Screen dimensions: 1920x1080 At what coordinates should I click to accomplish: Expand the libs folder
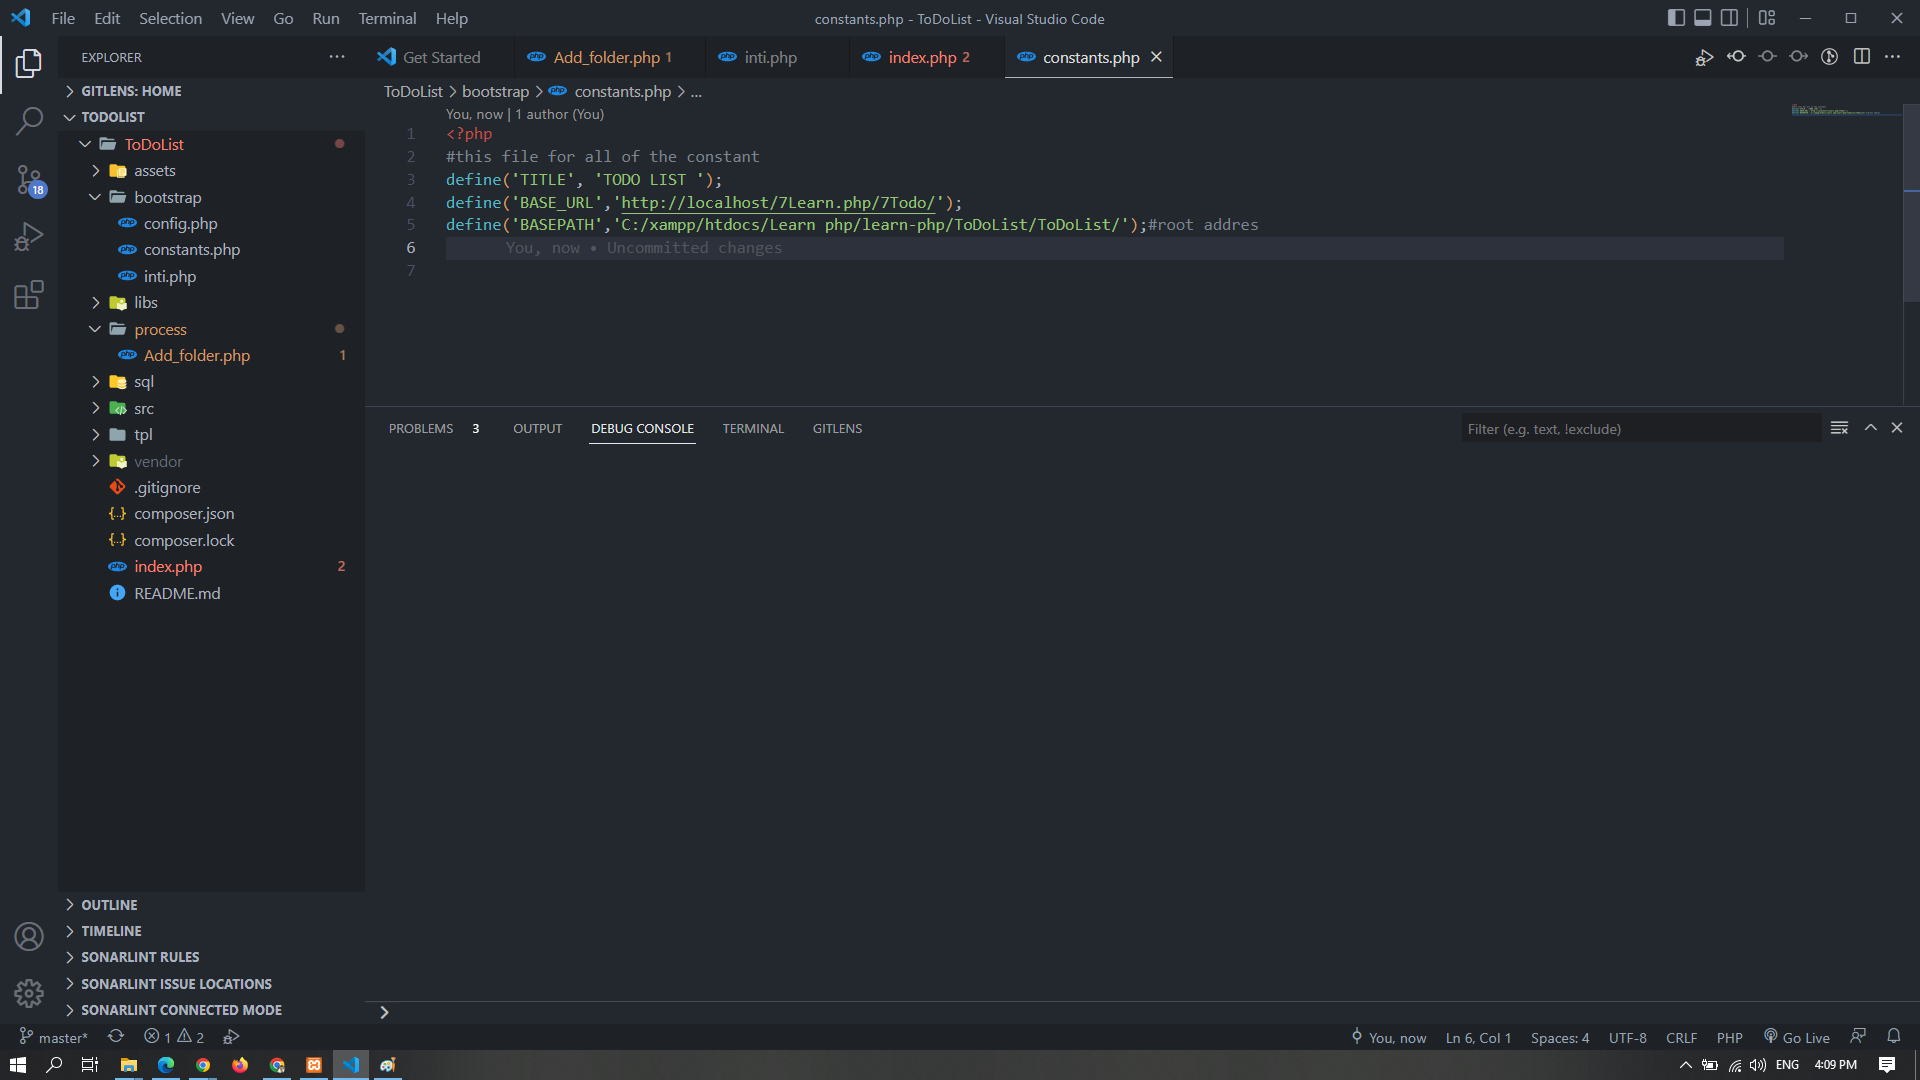coord(211,302)
